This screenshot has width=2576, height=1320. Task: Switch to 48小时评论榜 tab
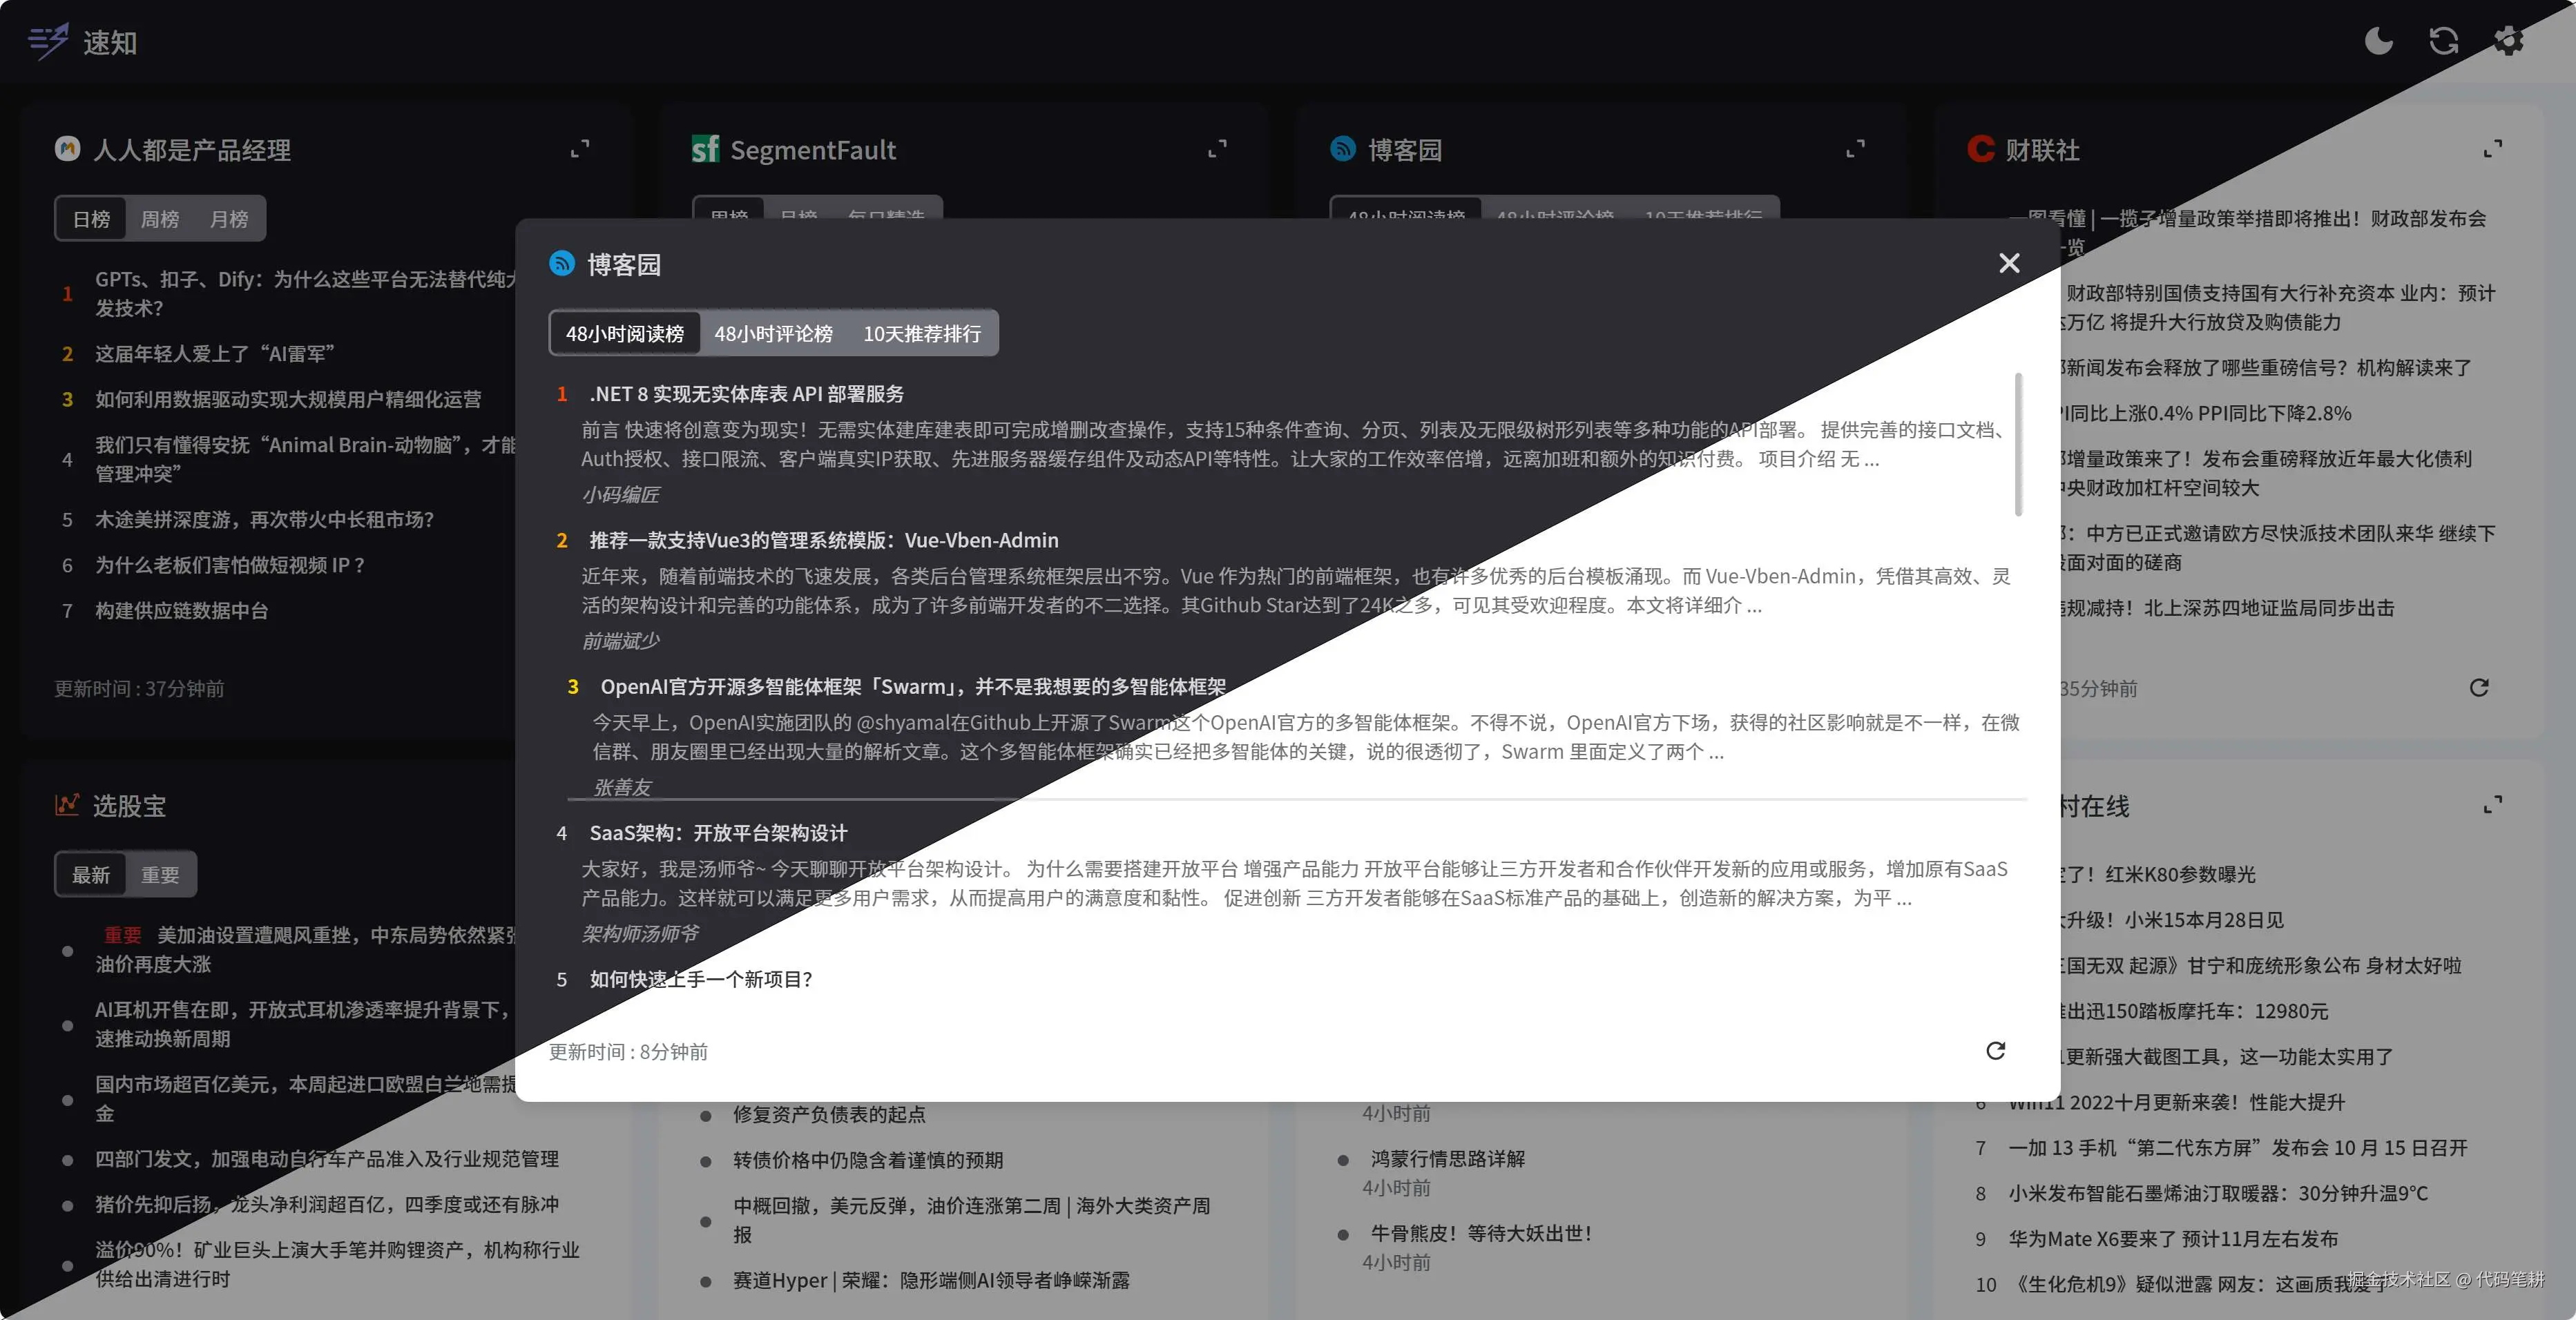tap(773, 334)
